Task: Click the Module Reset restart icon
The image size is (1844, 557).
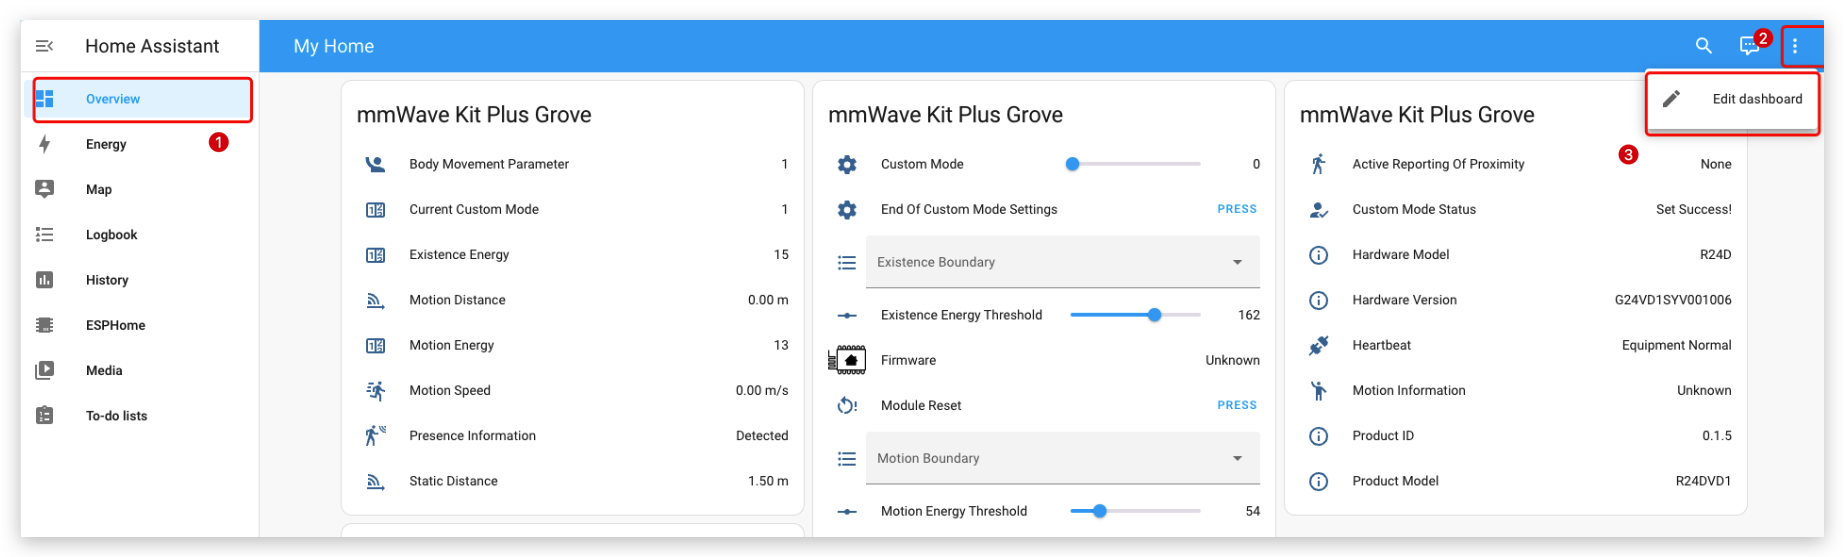Action: click(847, 405)
